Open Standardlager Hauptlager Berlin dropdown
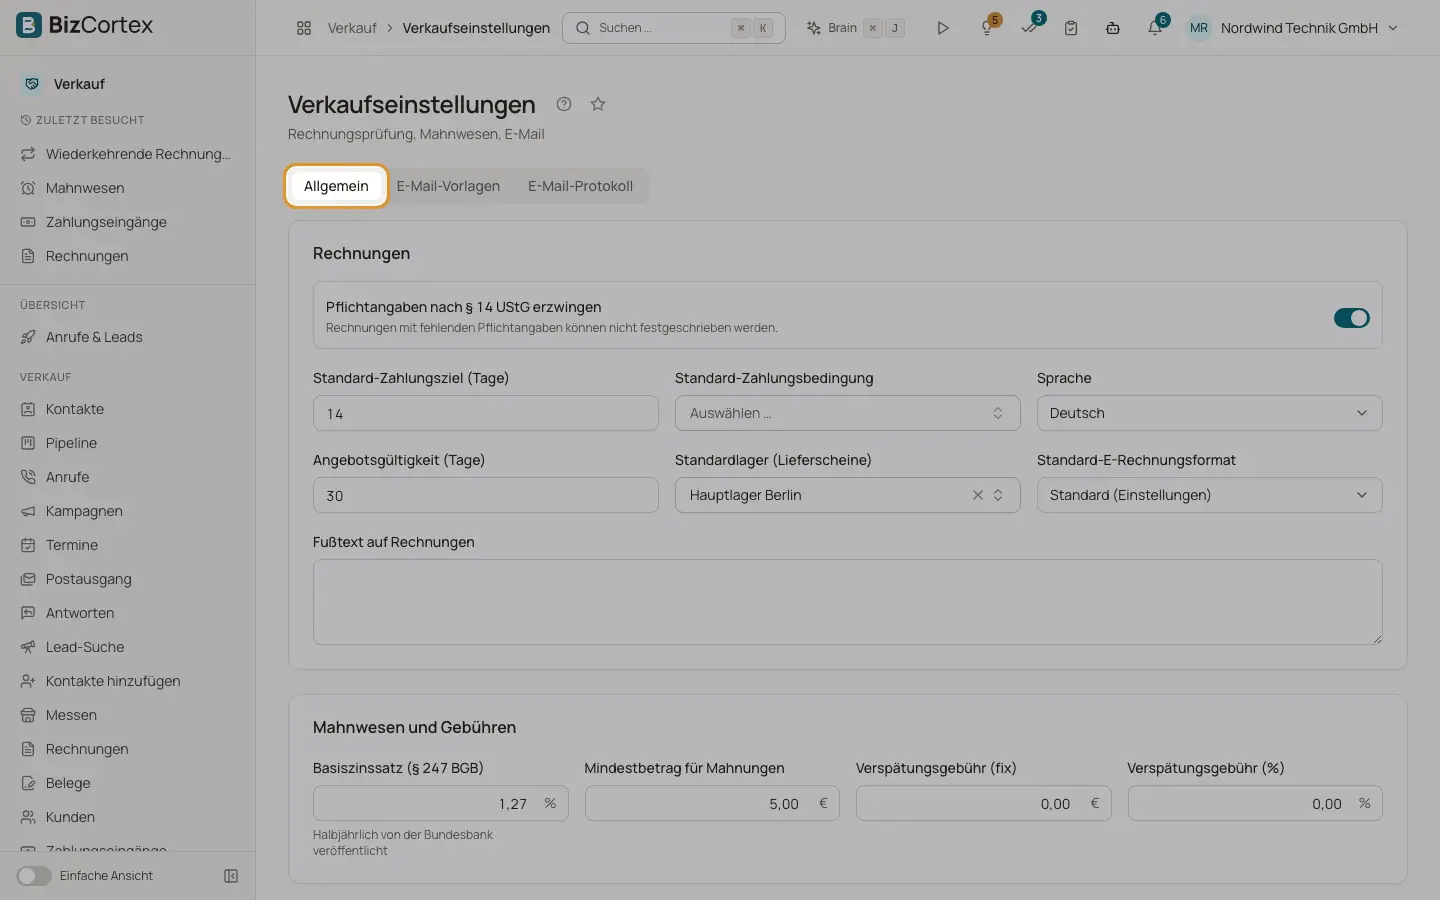1440x900 pixels. point(847,495)
